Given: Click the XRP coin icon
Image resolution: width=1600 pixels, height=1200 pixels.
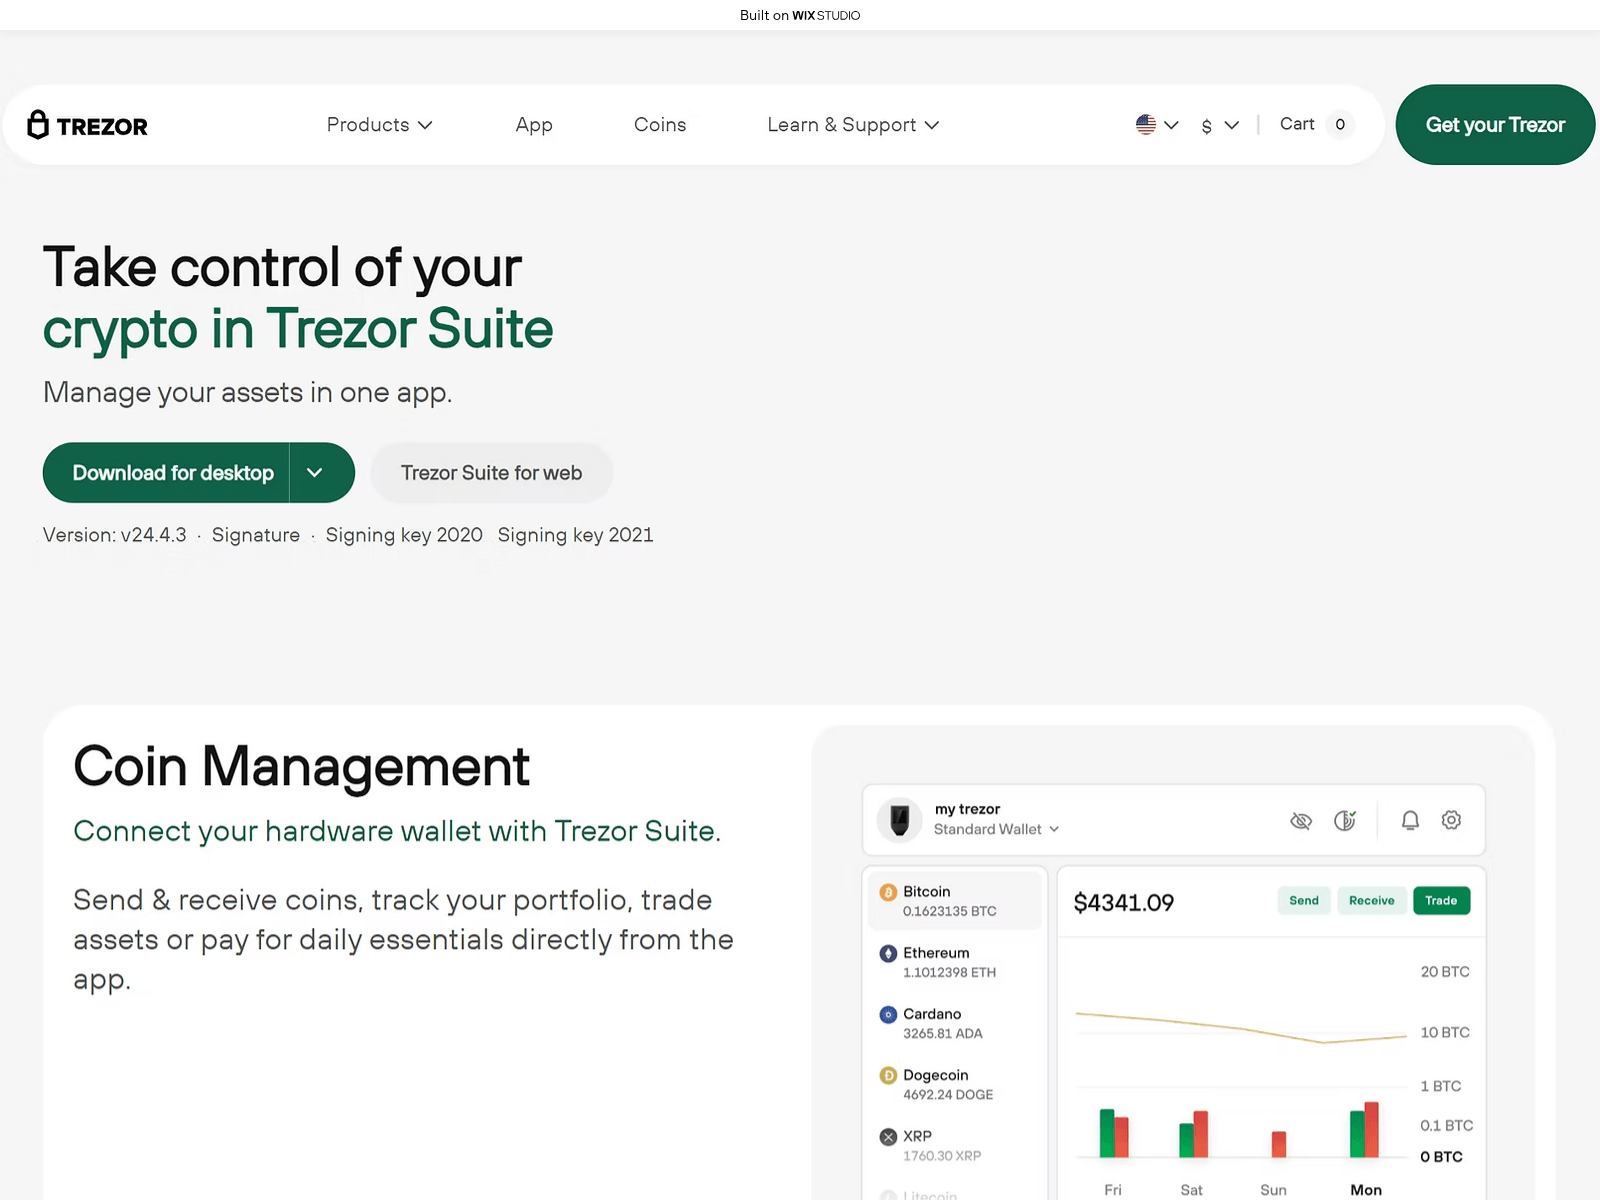Looking at the screenshot, I should tap(888, 1136).
